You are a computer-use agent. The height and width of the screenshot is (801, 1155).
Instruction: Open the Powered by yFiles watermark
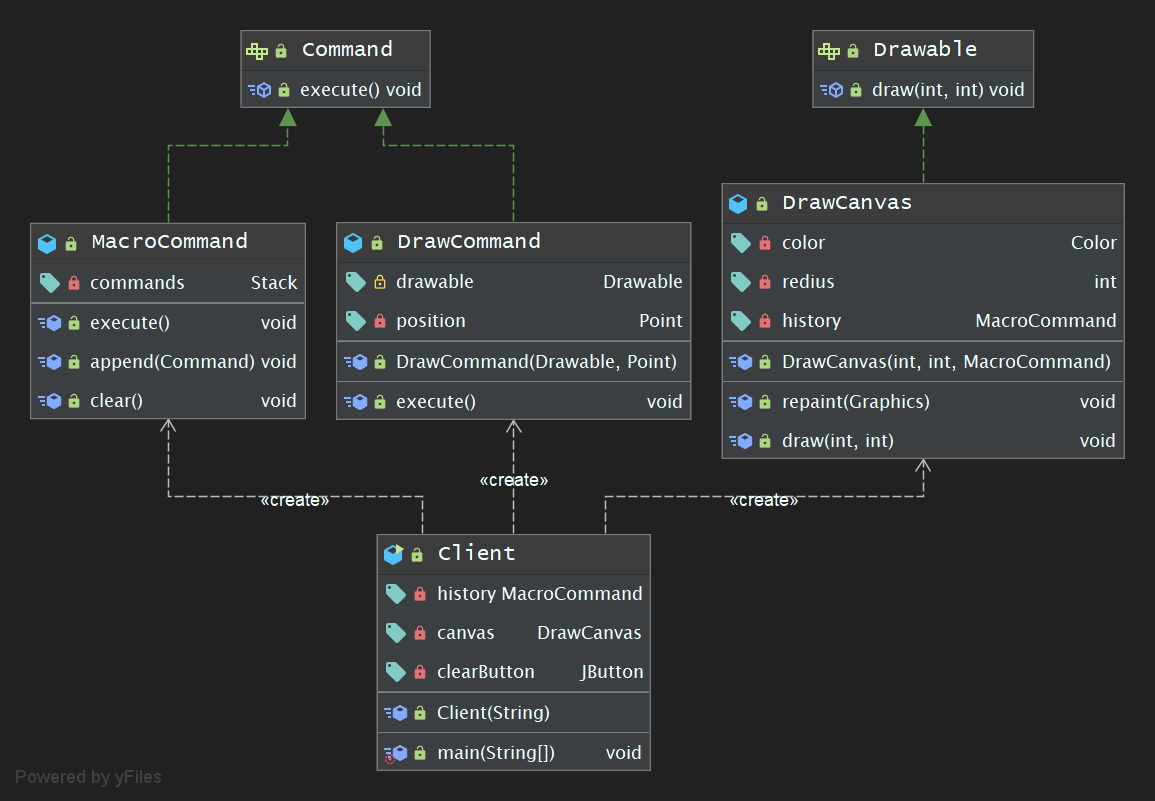coord(88,777)
